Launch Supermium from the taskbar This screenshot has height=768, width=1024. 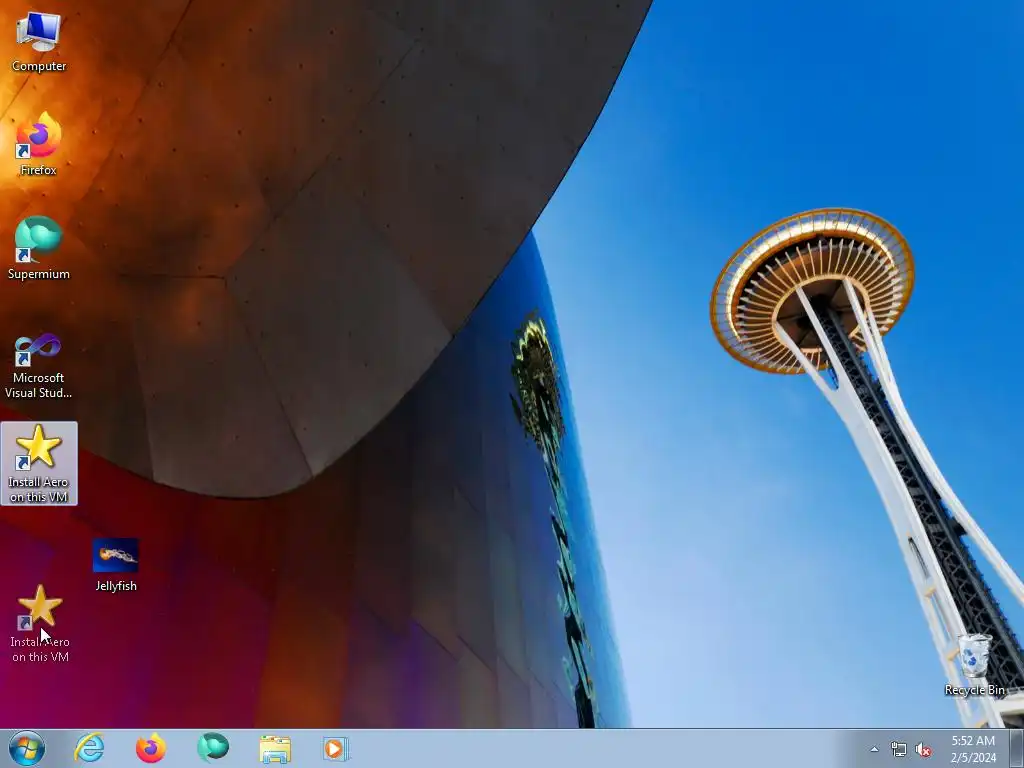click(213, 748)
